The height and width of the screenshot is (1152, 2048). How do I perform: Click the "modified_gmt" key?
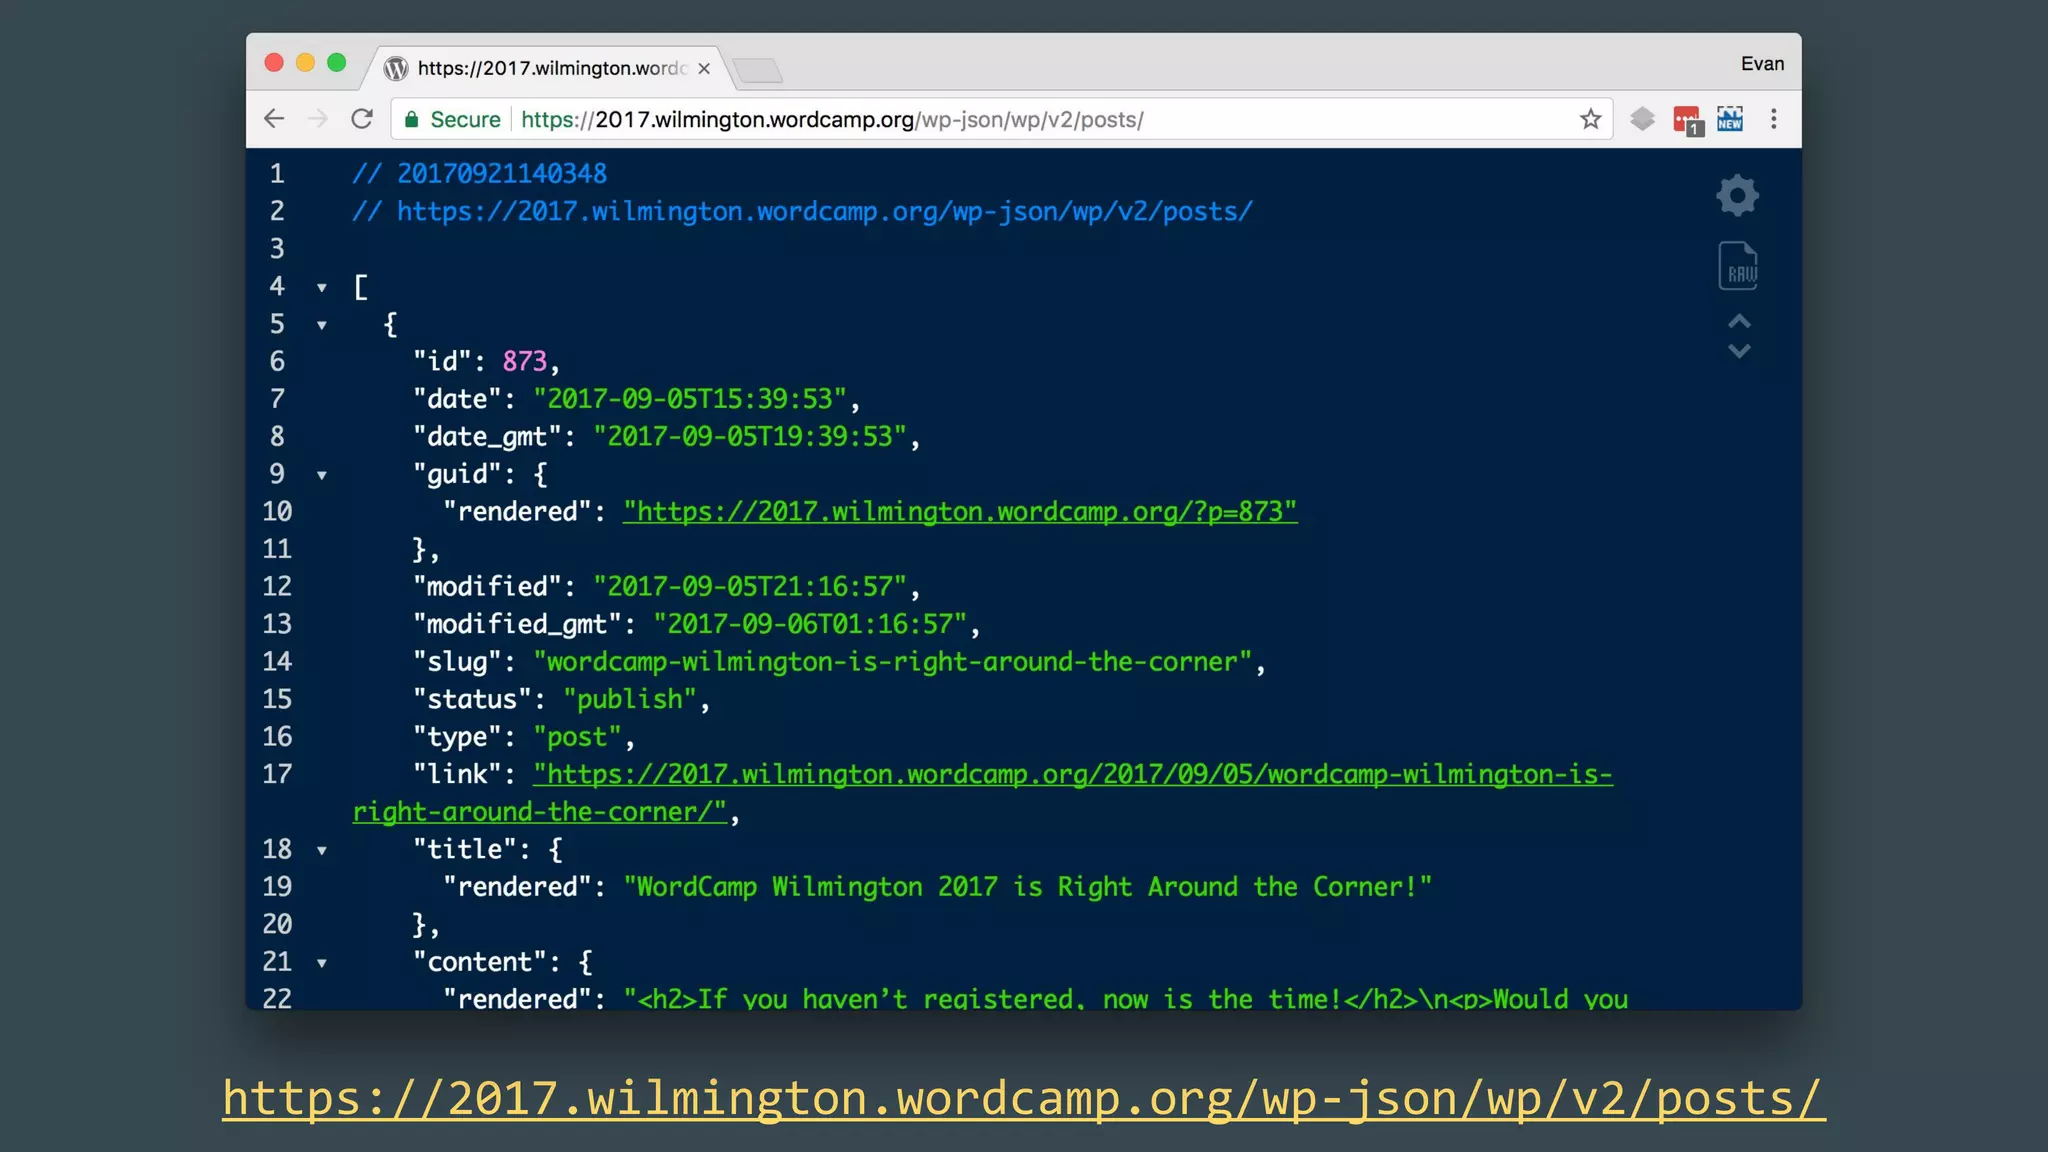coord(517,624)
